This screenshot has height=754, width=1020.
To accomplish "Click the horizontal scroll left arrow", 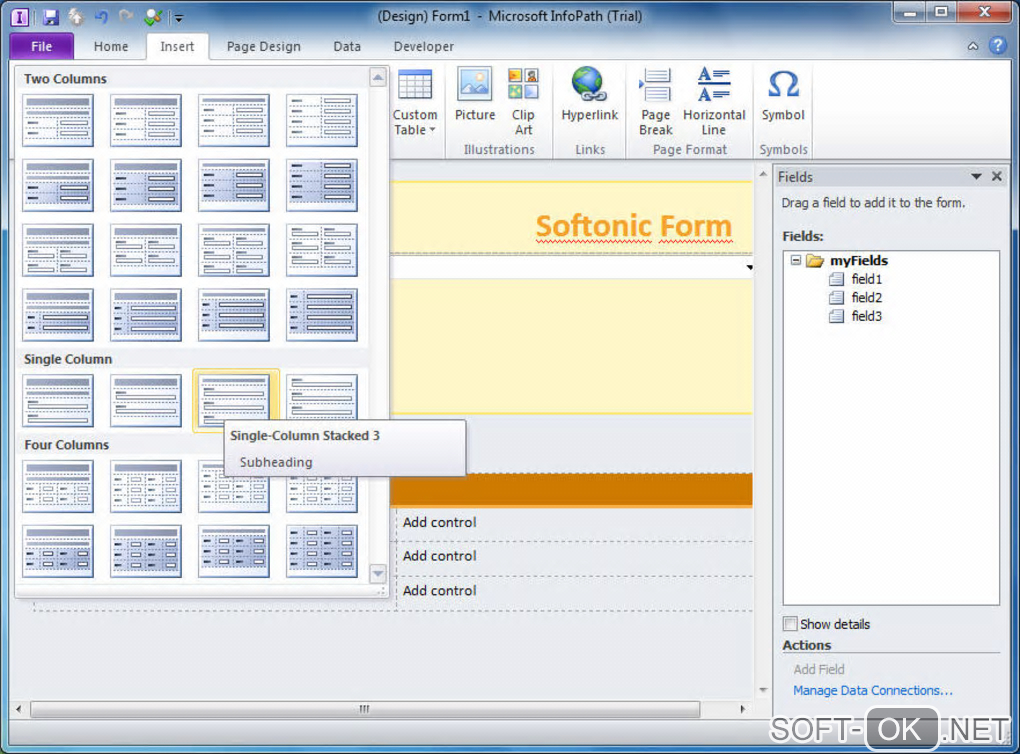I will tap(18, 709).
